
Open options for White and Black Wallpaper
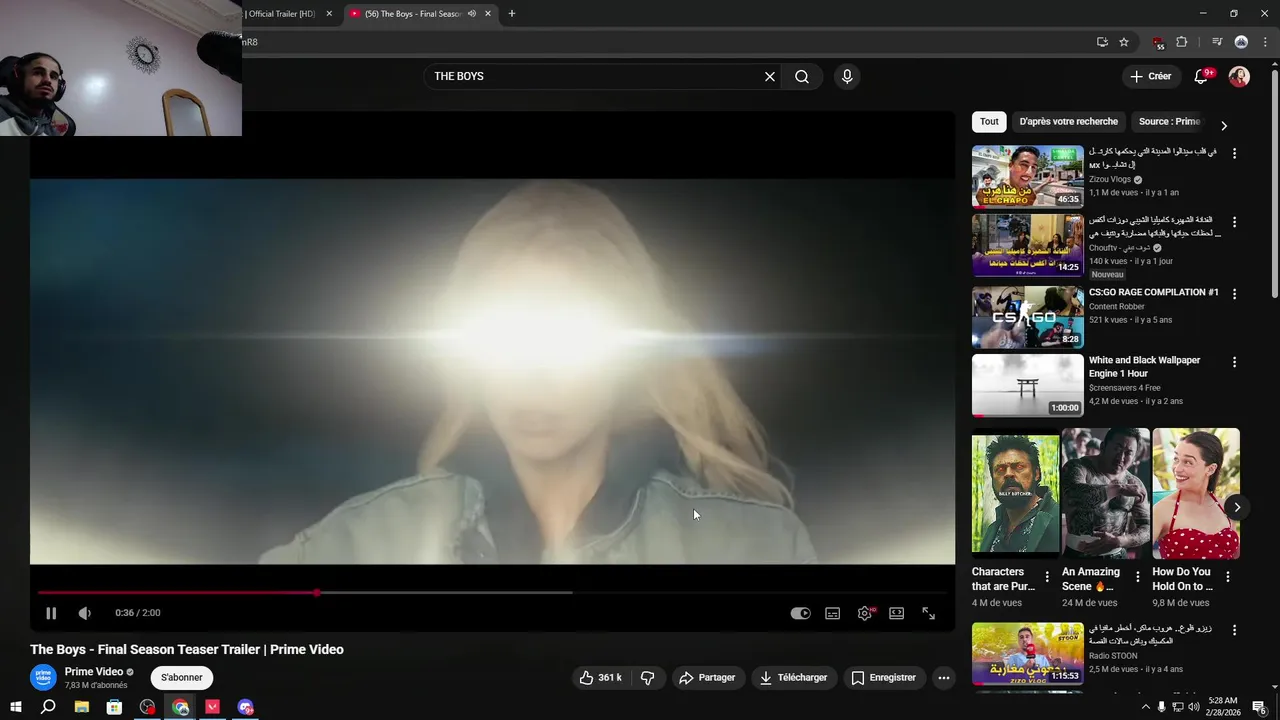click(1234, 361)
